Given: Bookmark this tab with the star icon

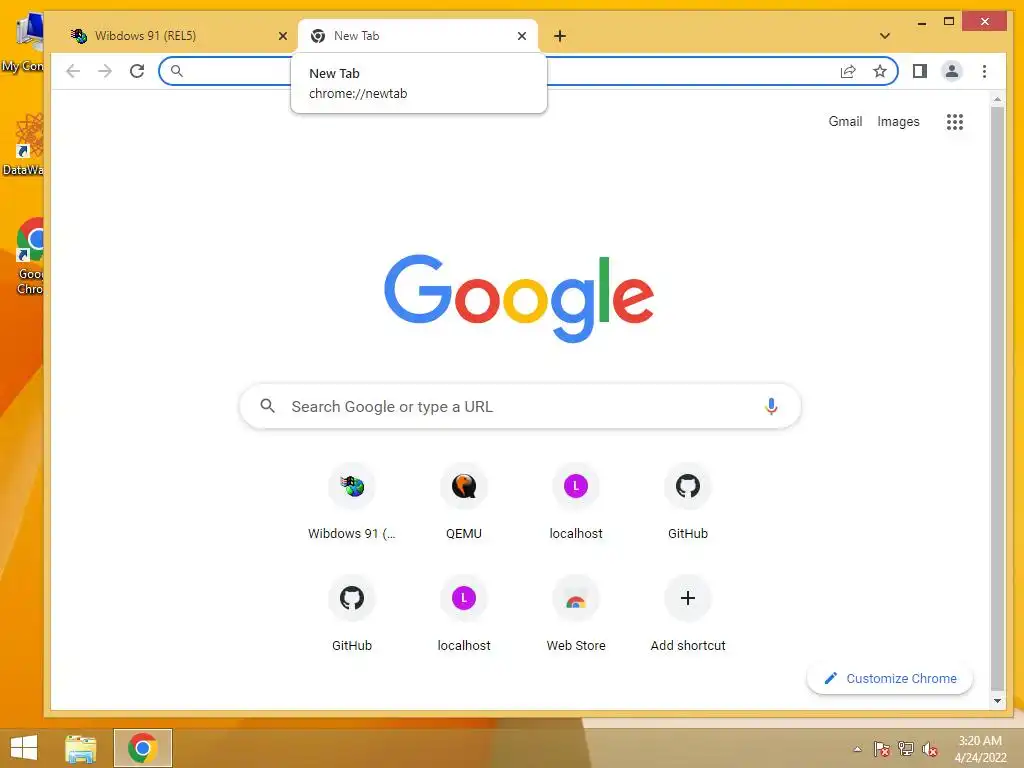Looking at the screenshot, I should (x=880, y=71).
